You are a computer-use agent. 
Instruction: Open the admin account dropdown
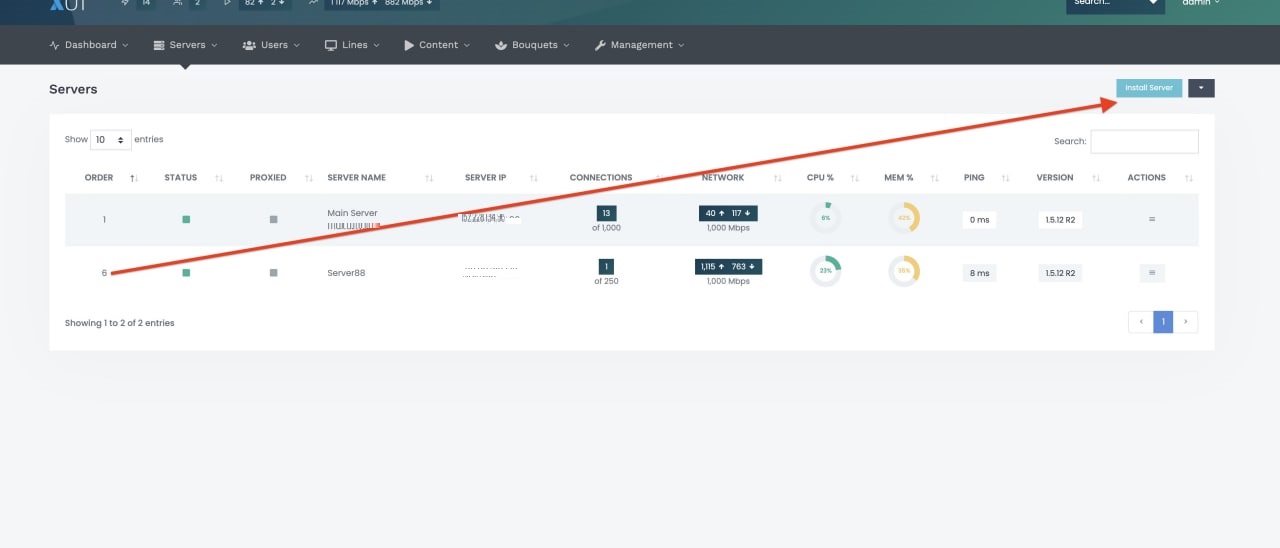coord(1201,3)
